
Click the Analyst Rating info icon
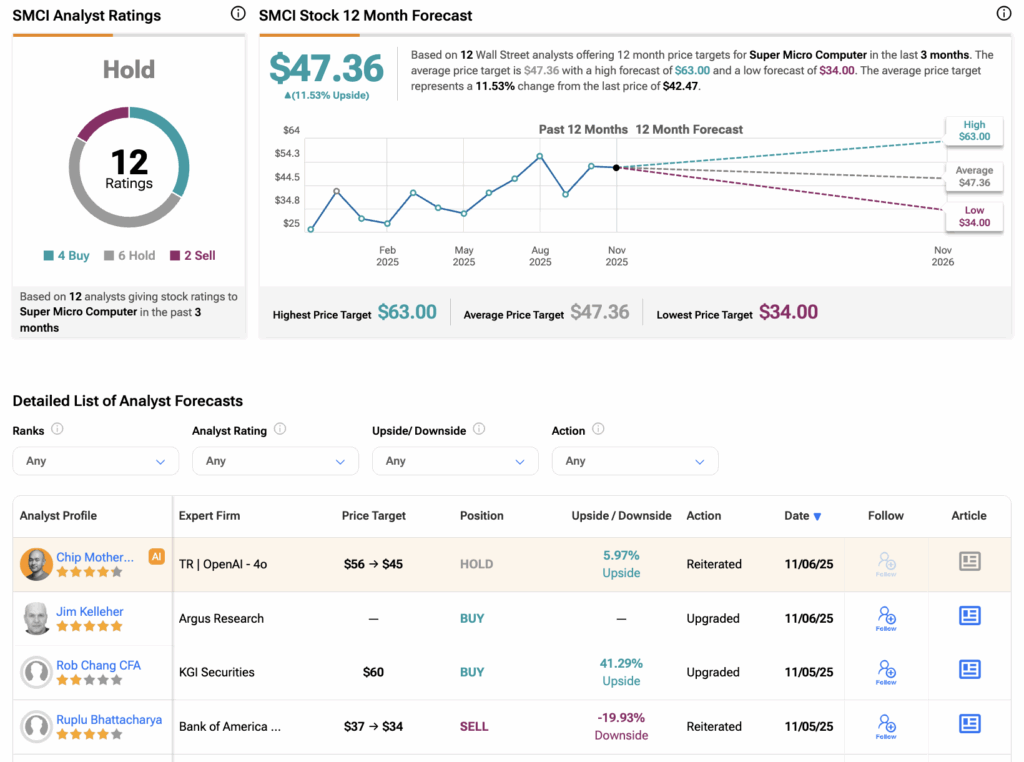pos(280,429)
